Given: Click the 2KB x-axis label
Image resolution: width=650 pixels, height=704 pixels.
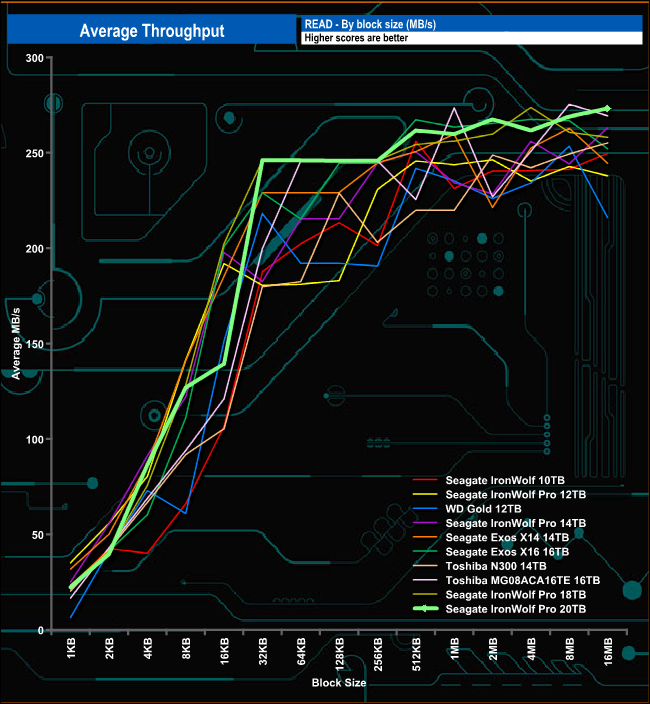Looking at the screenshot, I should [x=109, y=648].
